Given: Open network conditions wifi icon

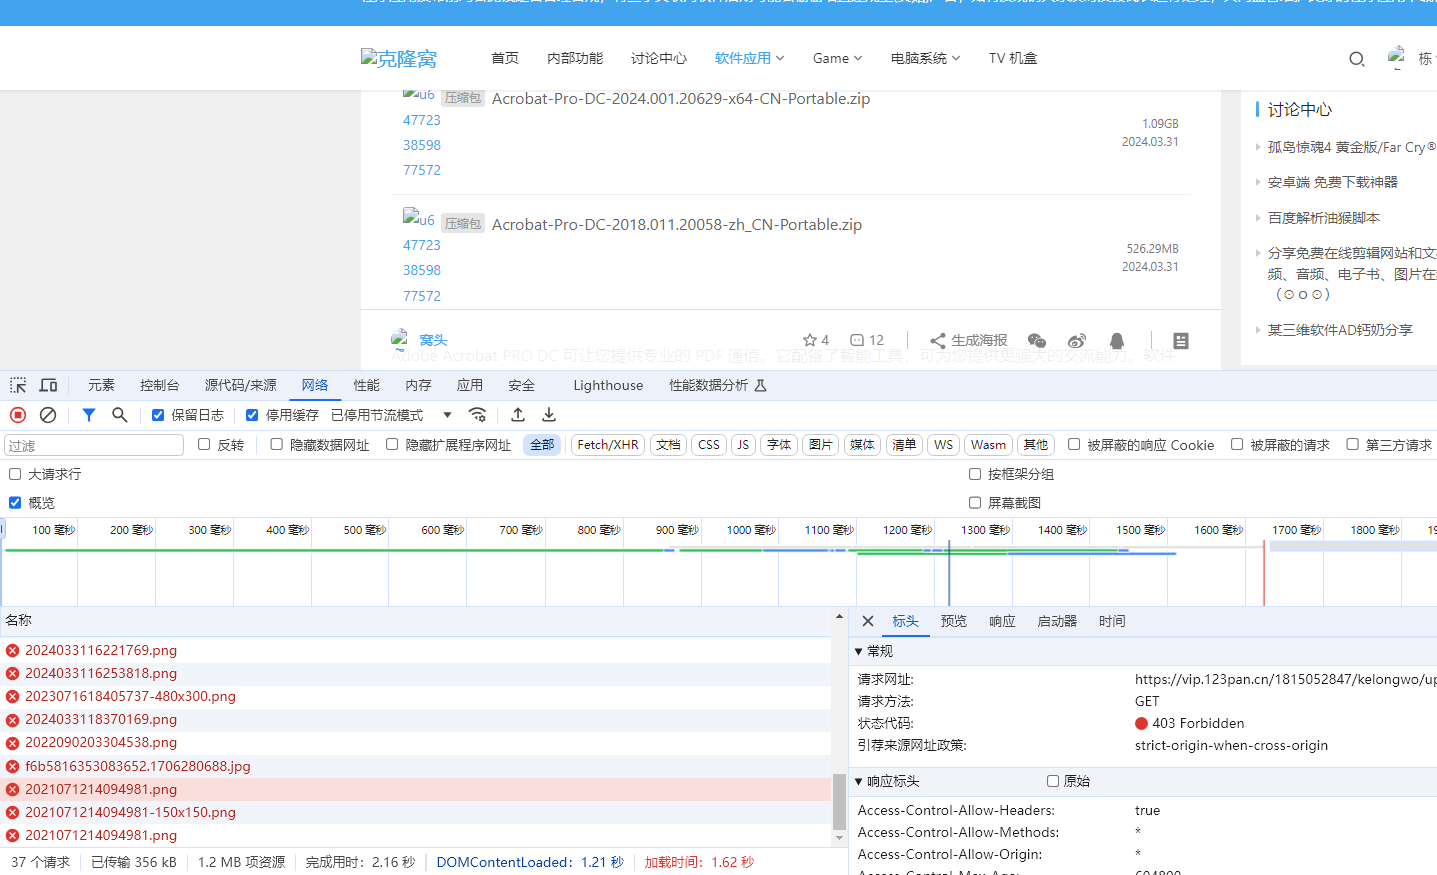Looking at the screenshot, I should pyautogui.click(x=478, y=415).
